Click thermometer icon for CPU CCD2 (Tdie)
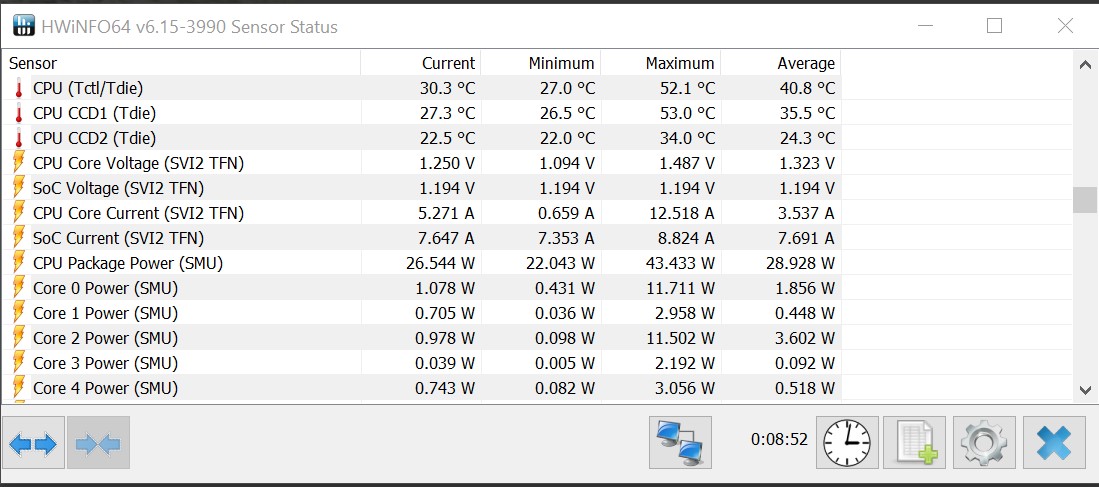1099x487 pixels. (19, 138)
